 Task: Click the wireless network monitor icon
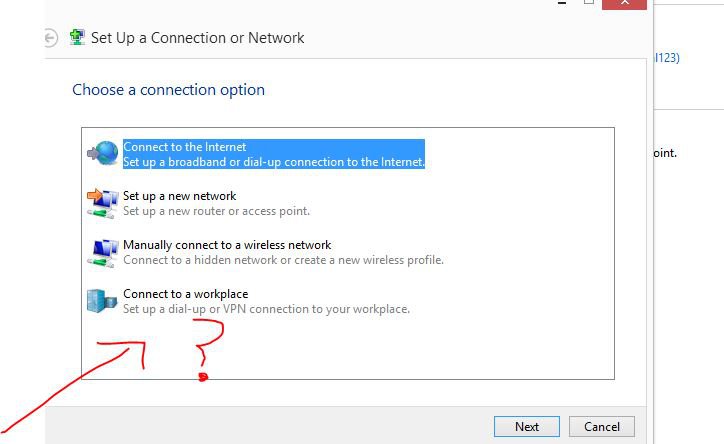[102, 250]
